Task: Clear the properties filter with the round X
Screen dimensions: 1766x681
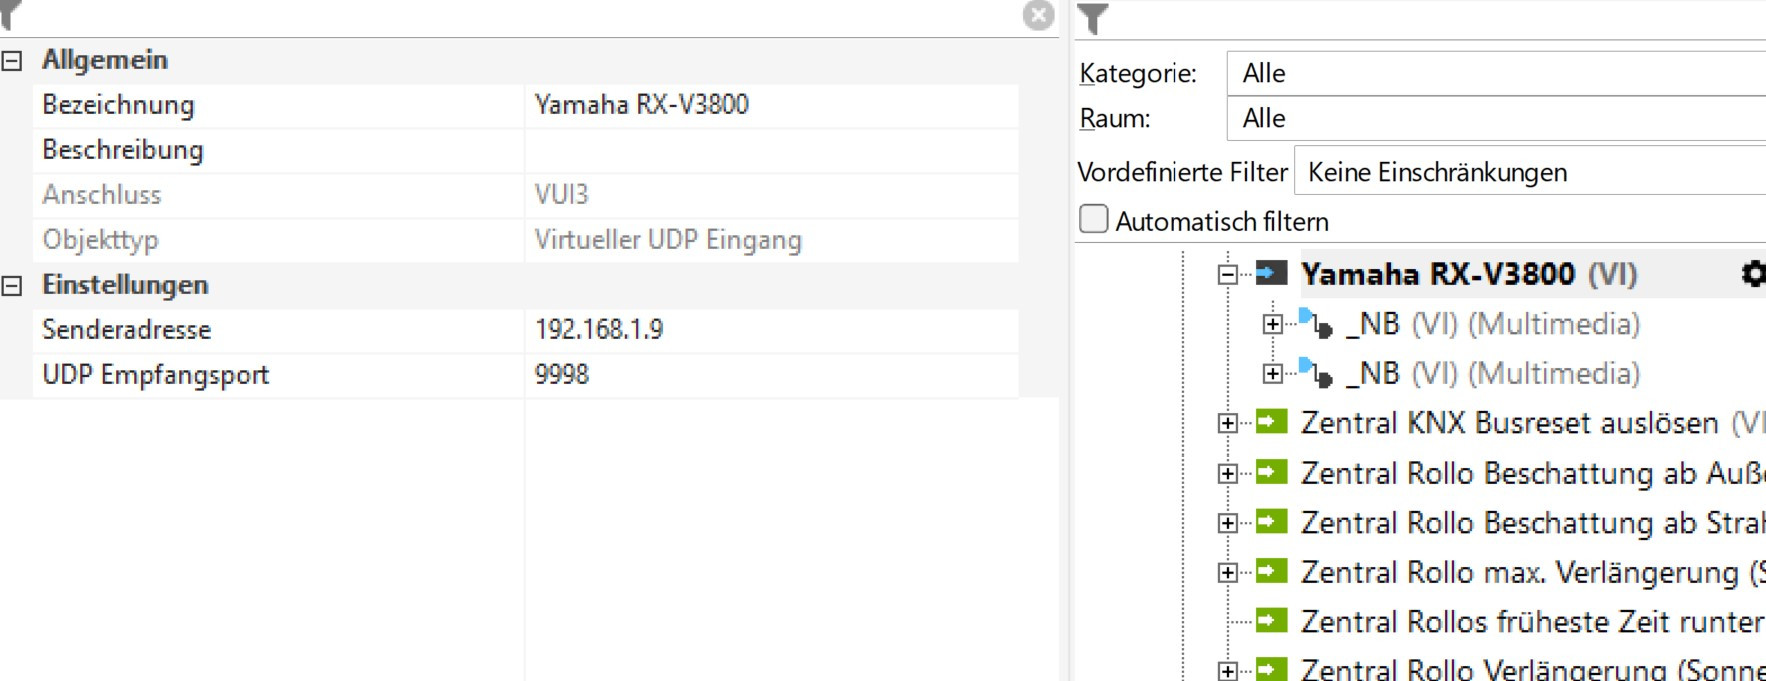Action: click(x=1038, y=15)
